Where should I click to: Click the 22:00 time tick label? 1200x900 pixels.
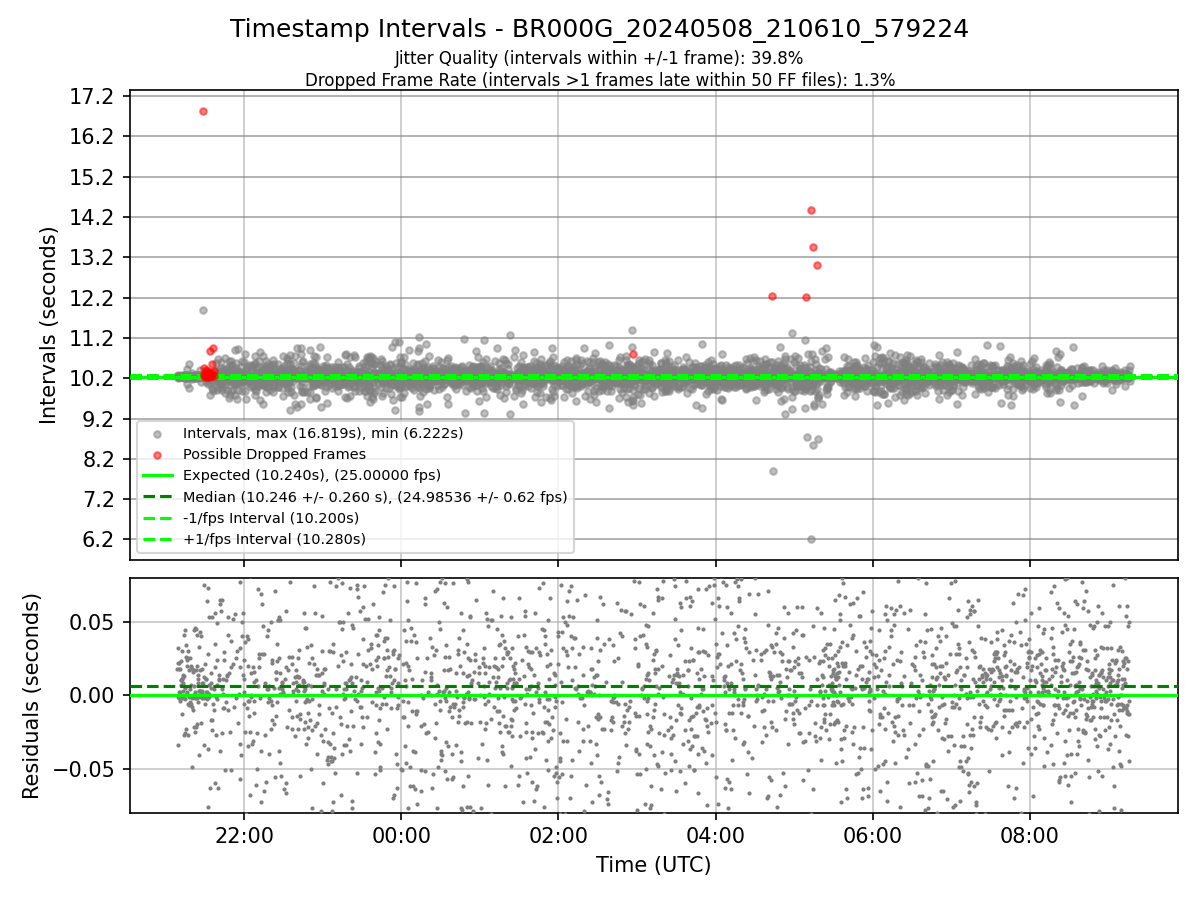244,835
